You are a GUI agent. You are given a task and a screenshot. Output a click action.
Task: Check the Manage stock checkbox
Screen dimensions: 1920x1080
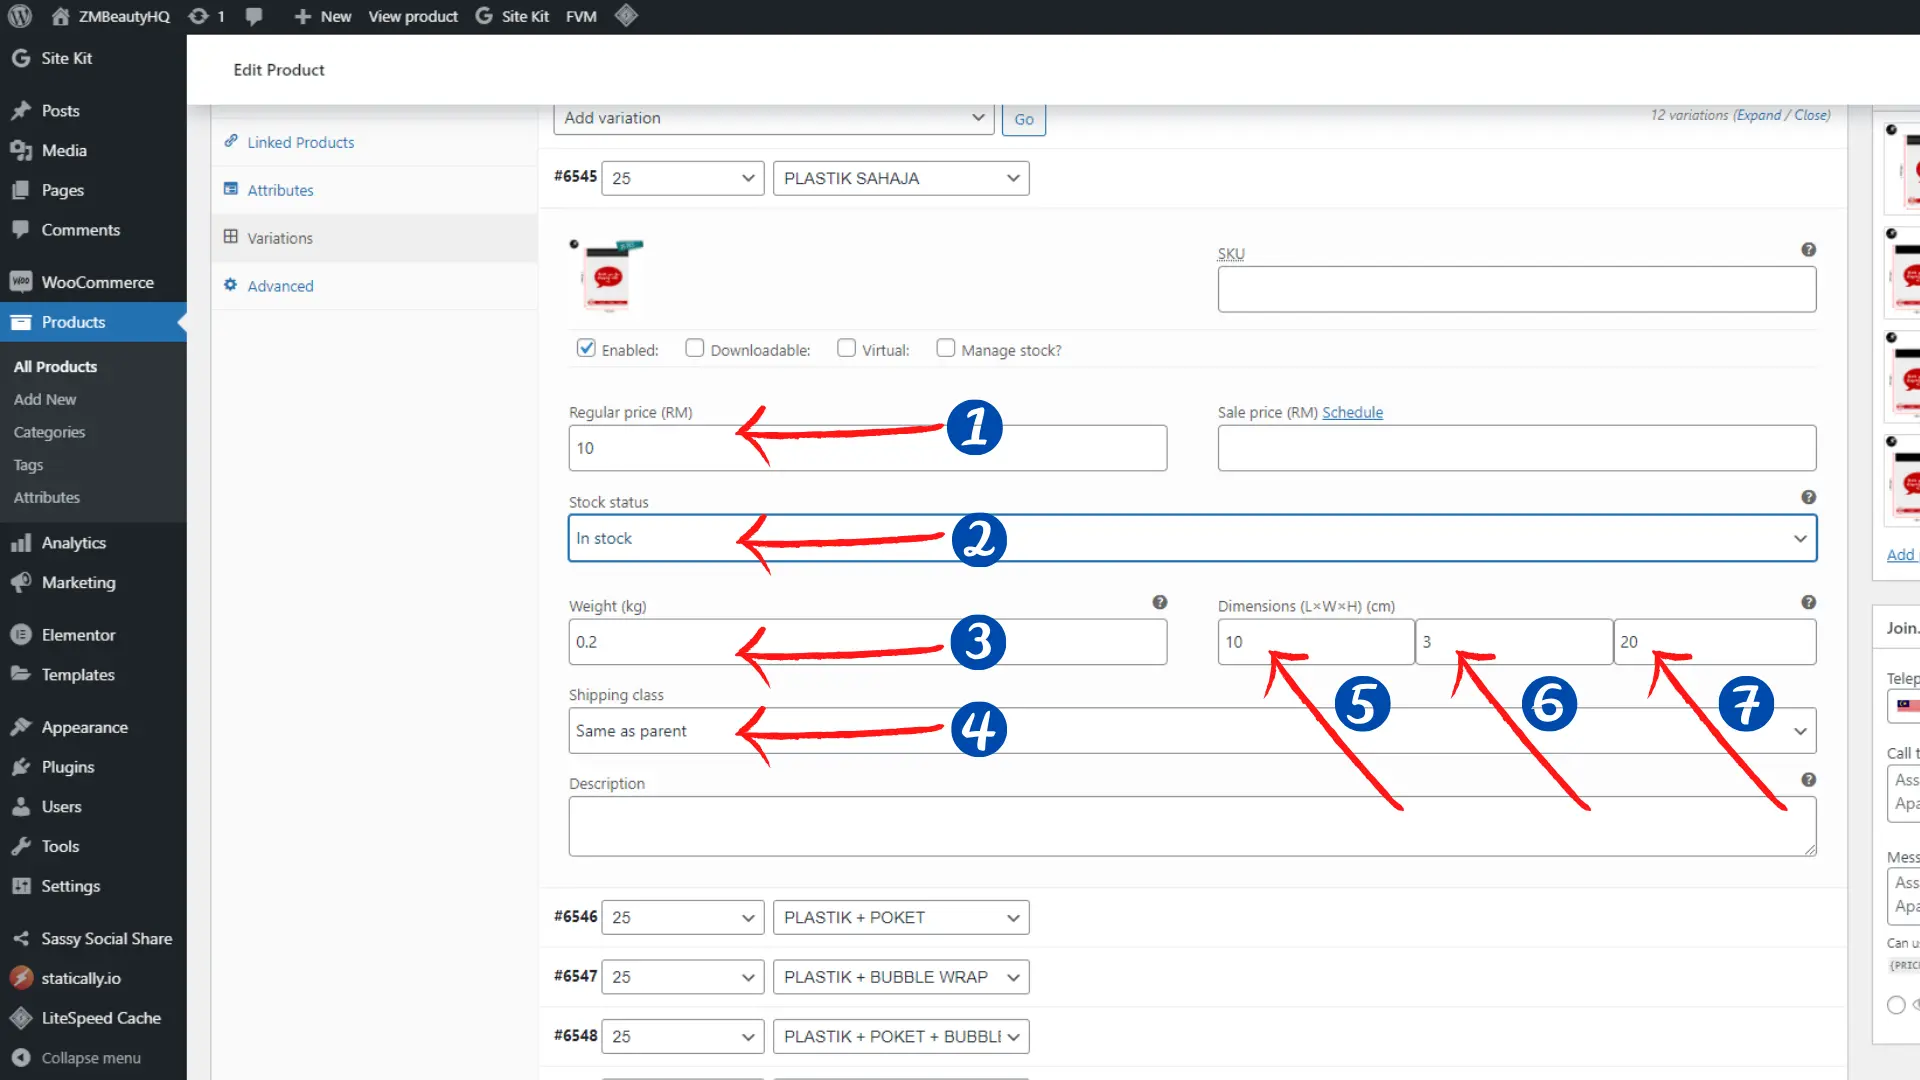[945, 348]
